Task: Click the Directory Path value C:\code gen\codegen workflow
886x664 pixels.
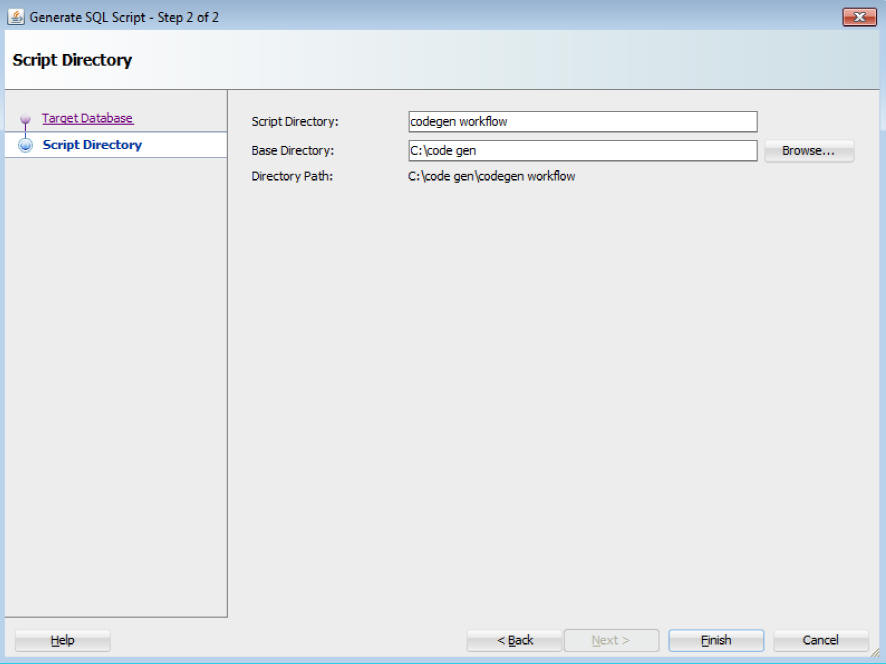Action: coord(492,176)
